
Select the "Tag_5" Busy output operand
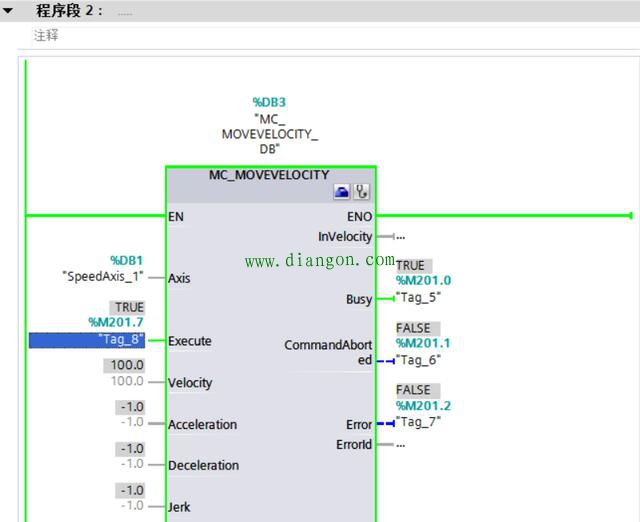418,297
